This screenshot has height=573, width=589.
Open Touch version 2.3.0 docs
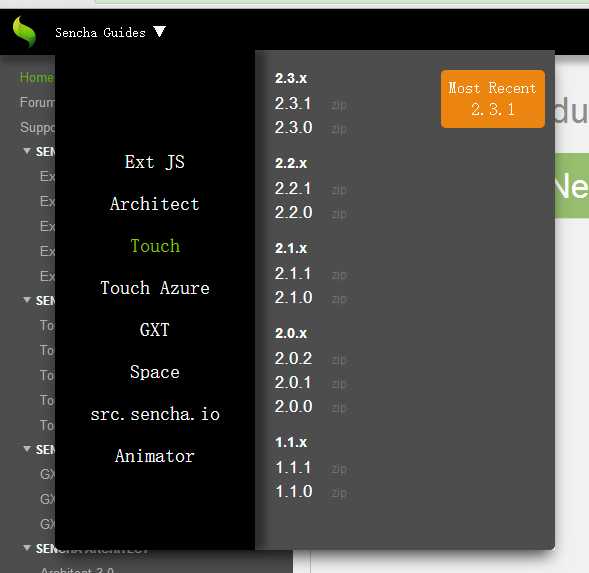(x=293, y=128)
